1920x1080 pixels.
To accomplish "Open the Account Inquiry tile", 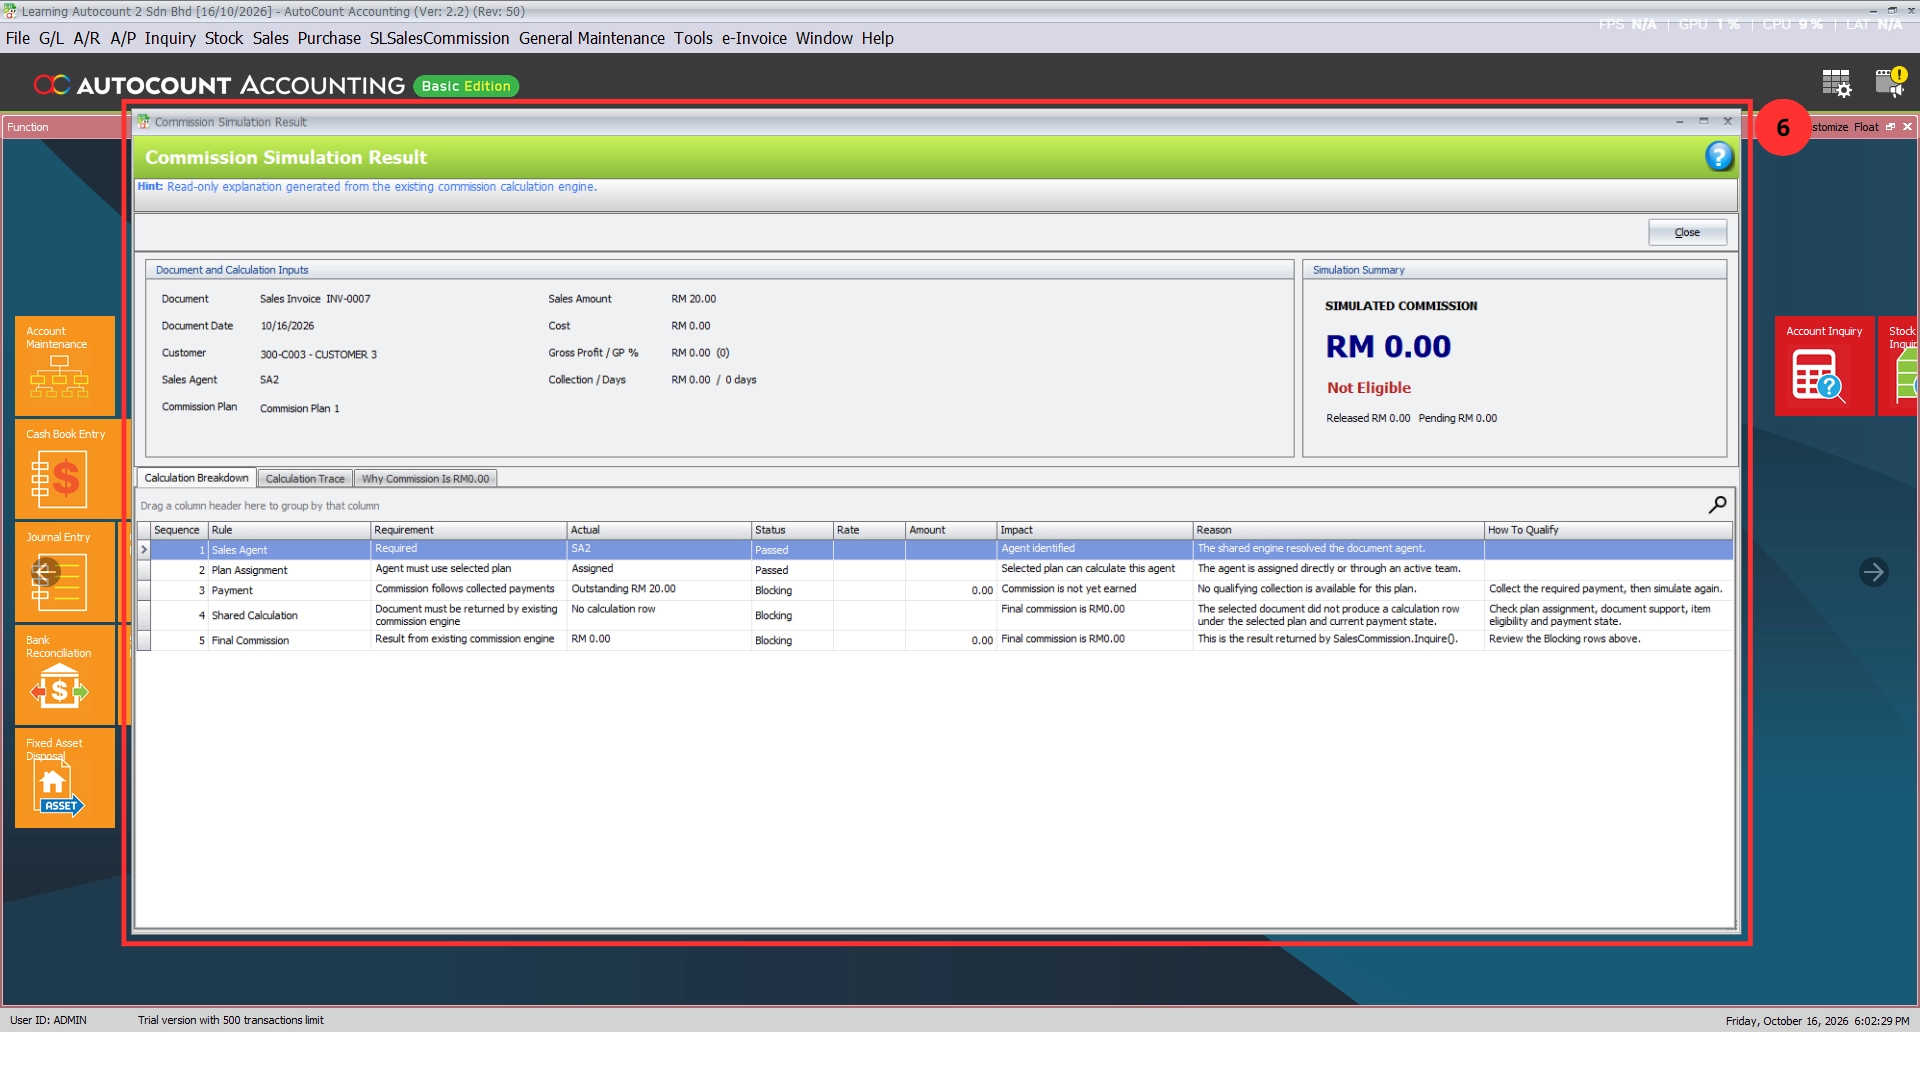I will click(x=1824, y=366).
